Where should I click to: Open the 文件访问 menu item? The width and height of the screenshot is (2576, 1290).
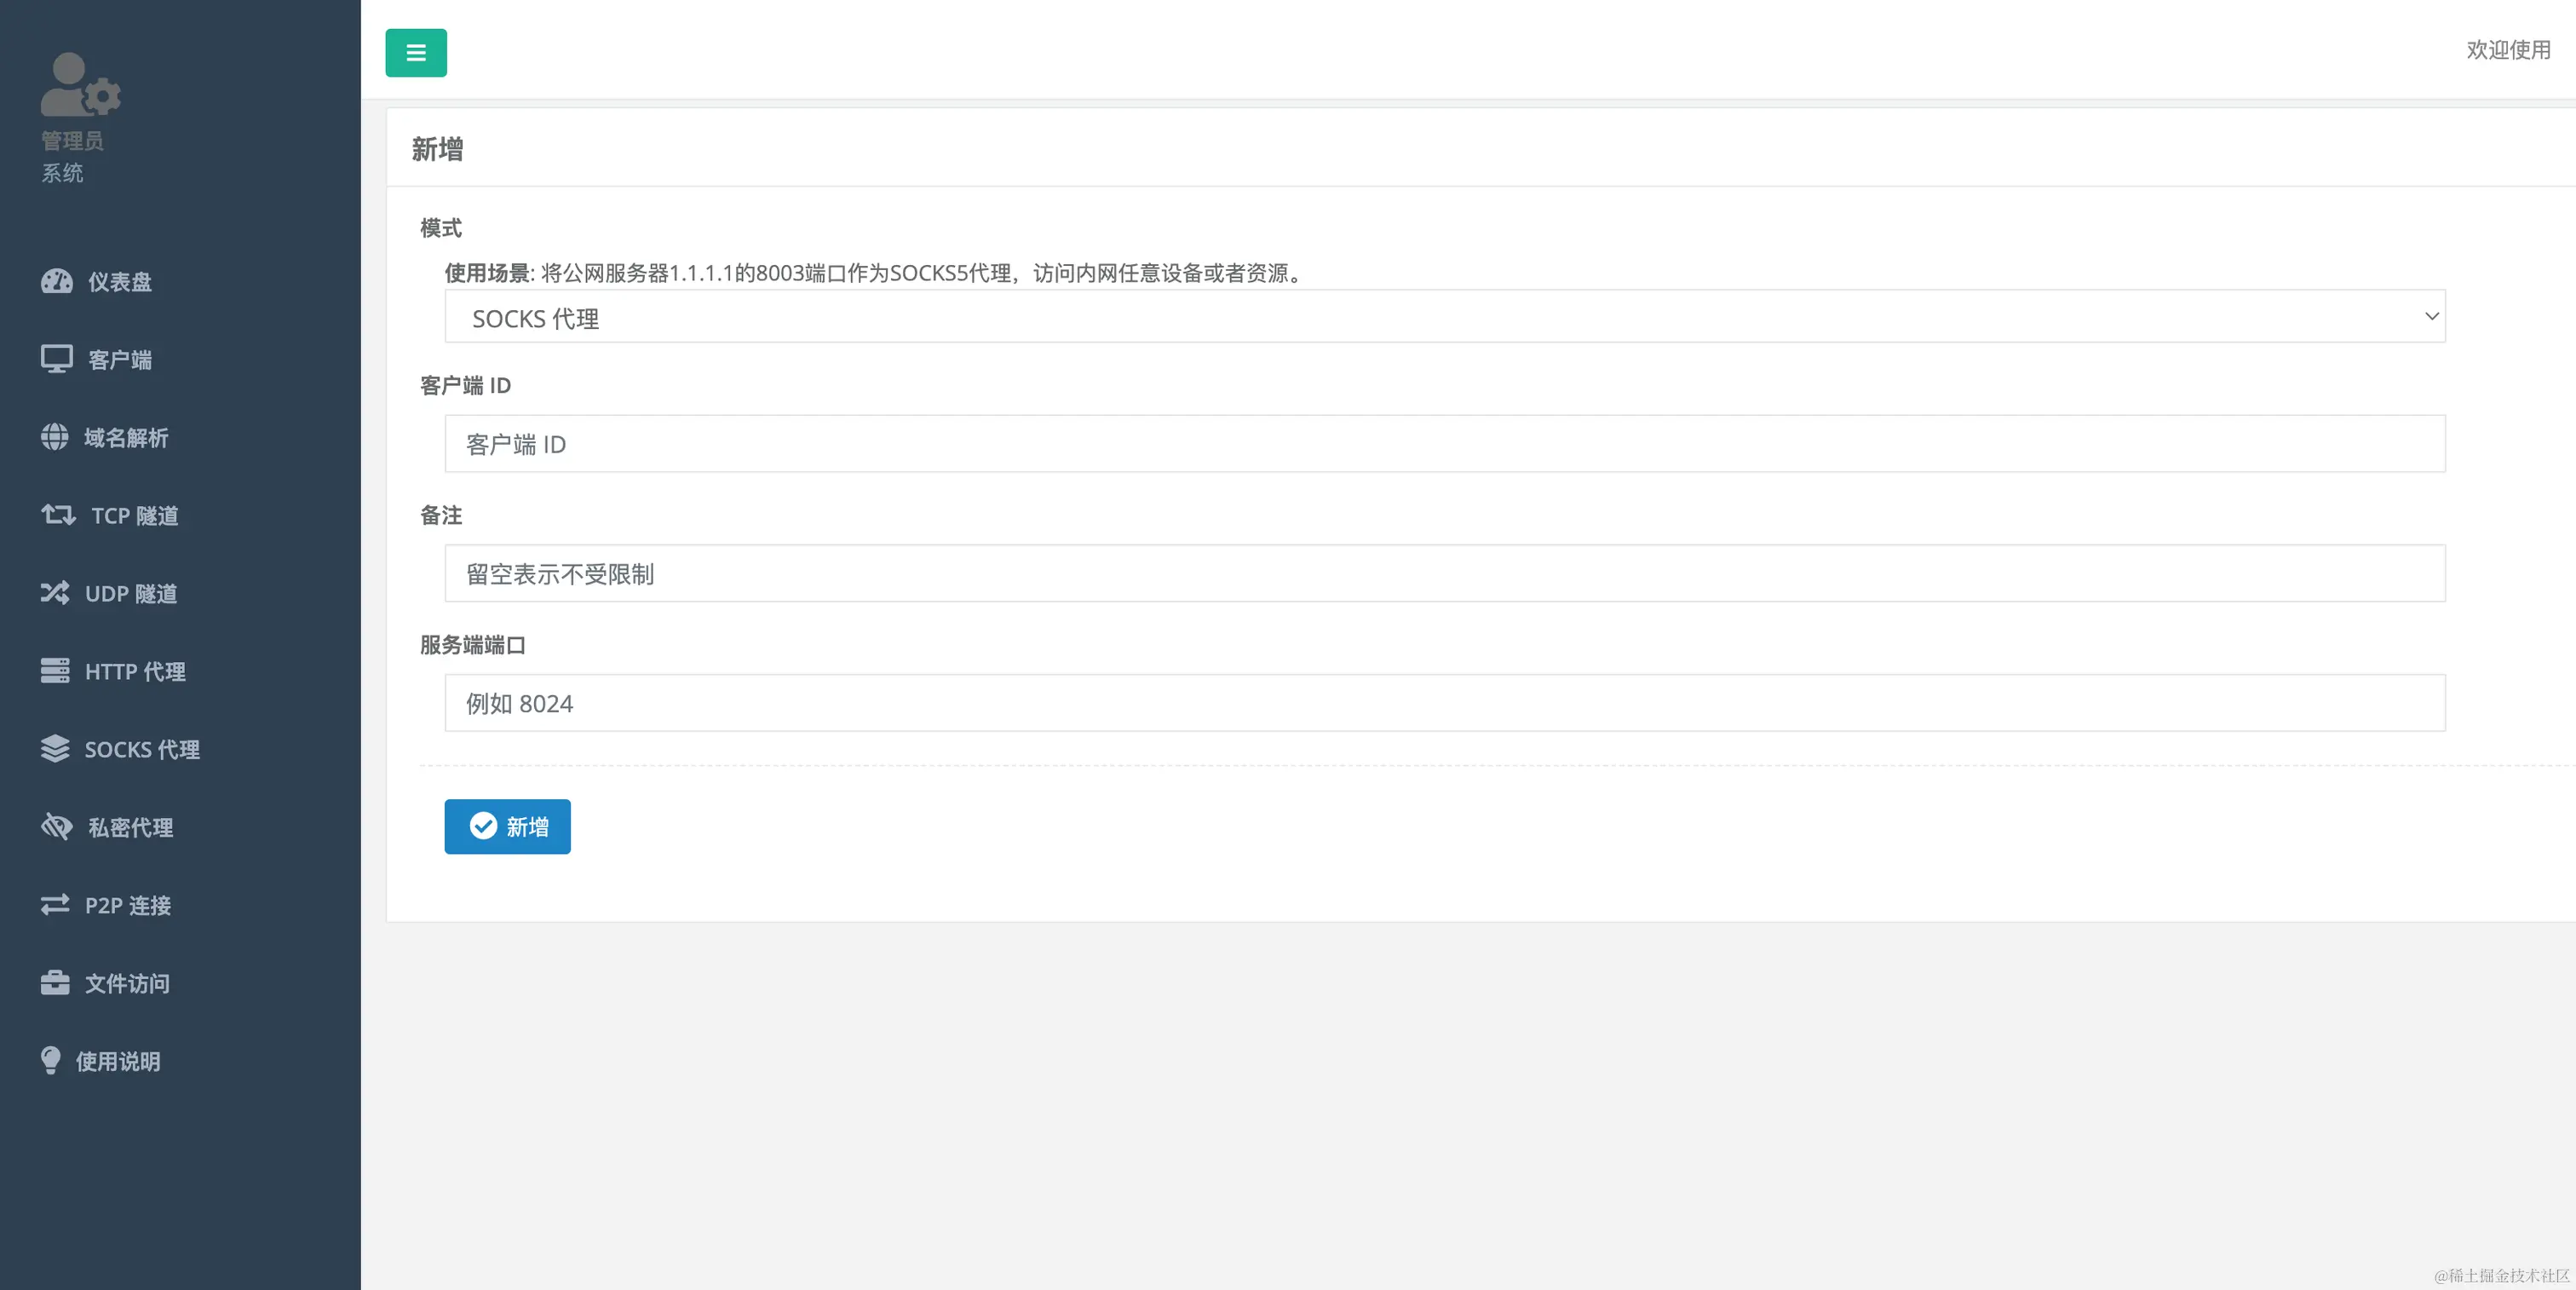pyautogui.click(x=127, y=983)
